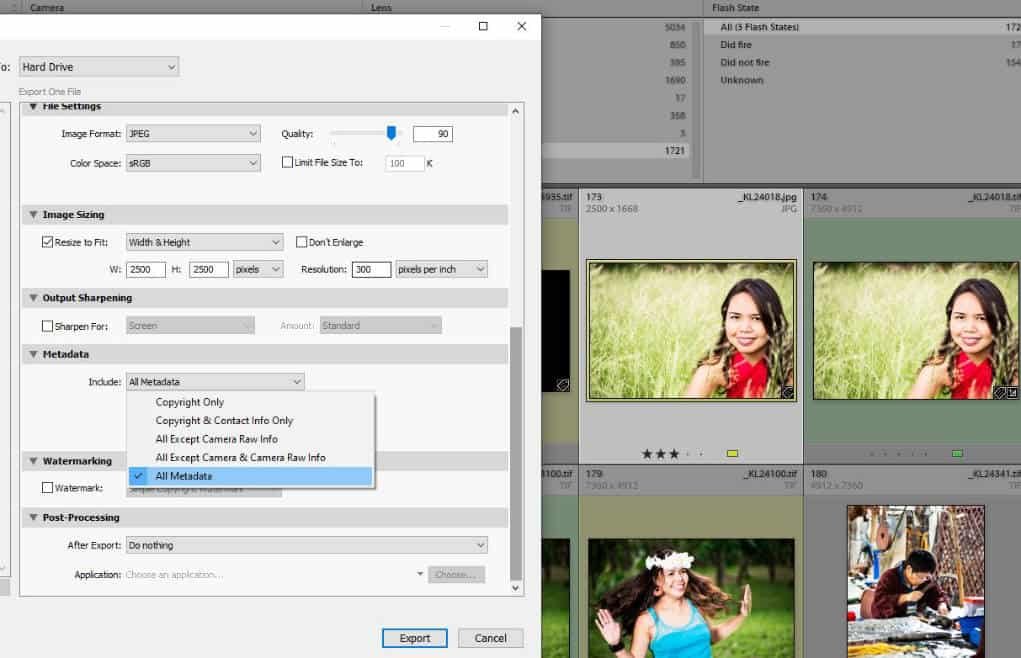Click green color label on photo 174

[957, 454]
